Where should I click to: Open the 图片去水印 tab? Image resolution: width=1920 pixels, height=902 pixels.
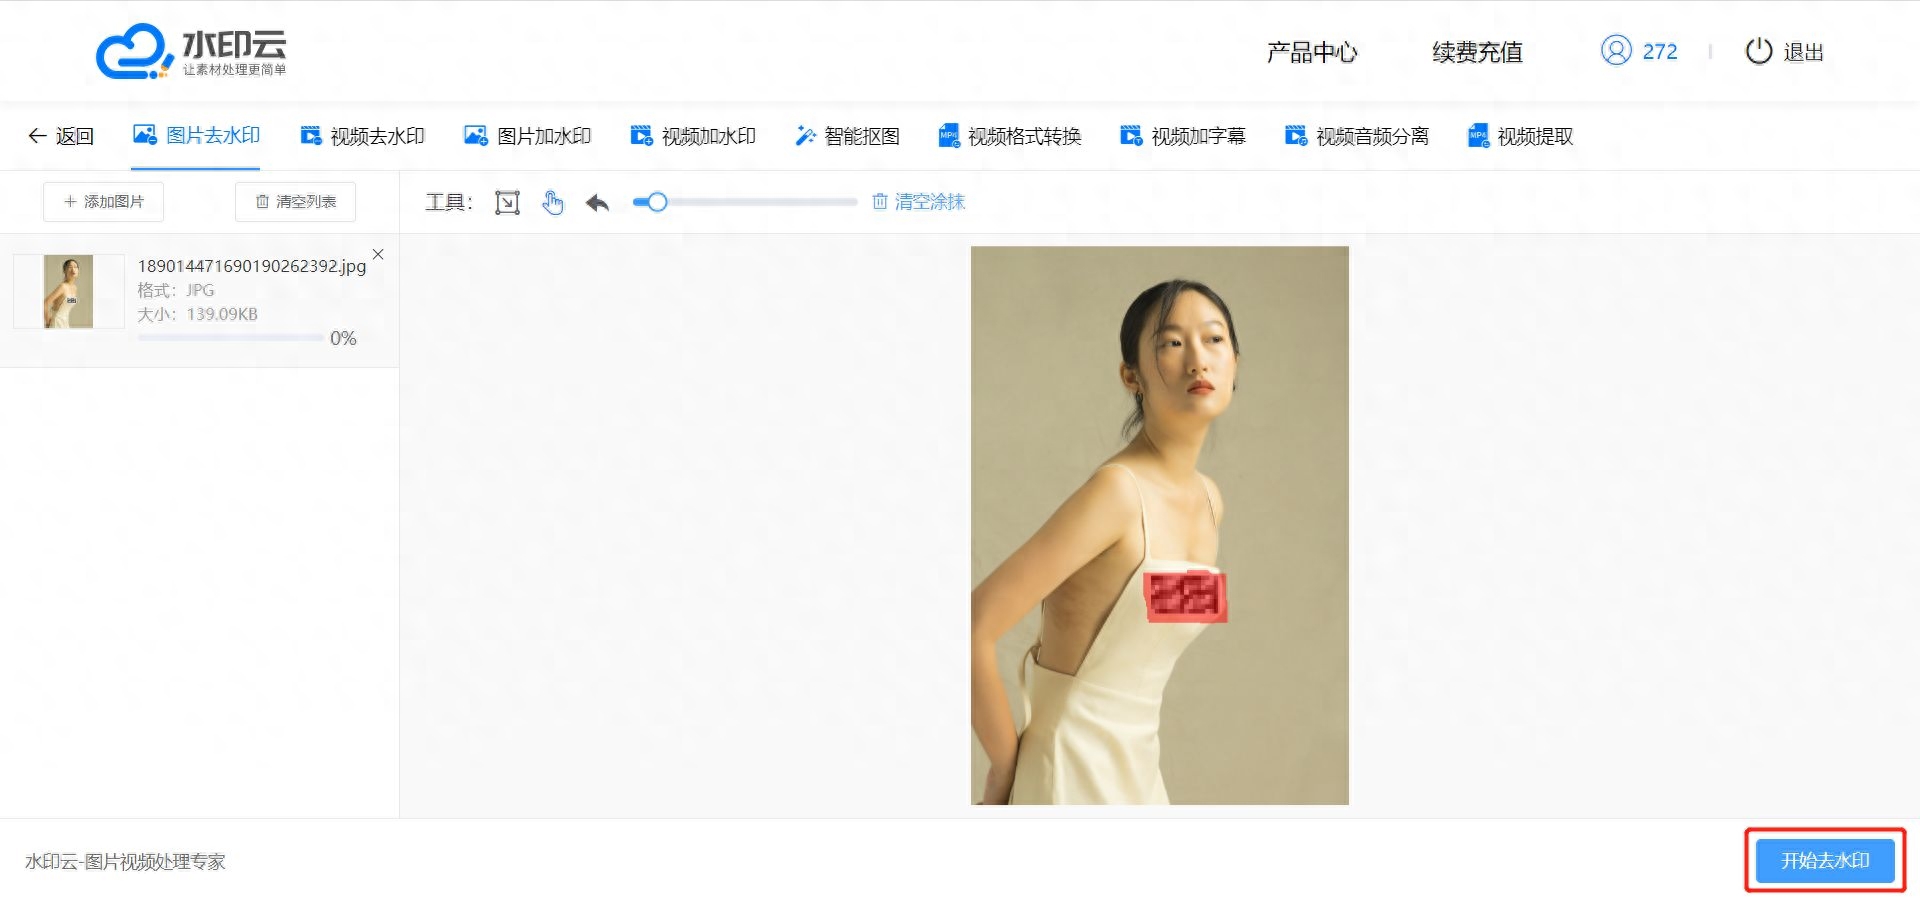[196, 136]
